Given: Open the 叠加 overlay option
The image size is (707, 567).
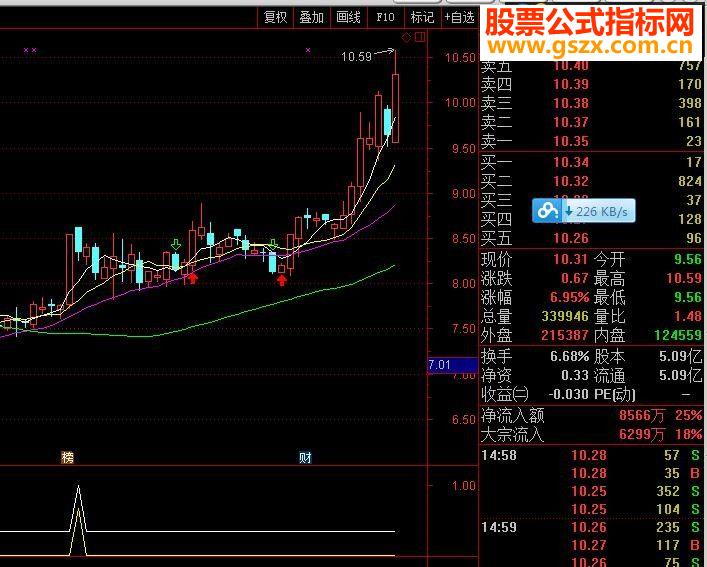Looking at the screenshot, I should pos(312,18).
